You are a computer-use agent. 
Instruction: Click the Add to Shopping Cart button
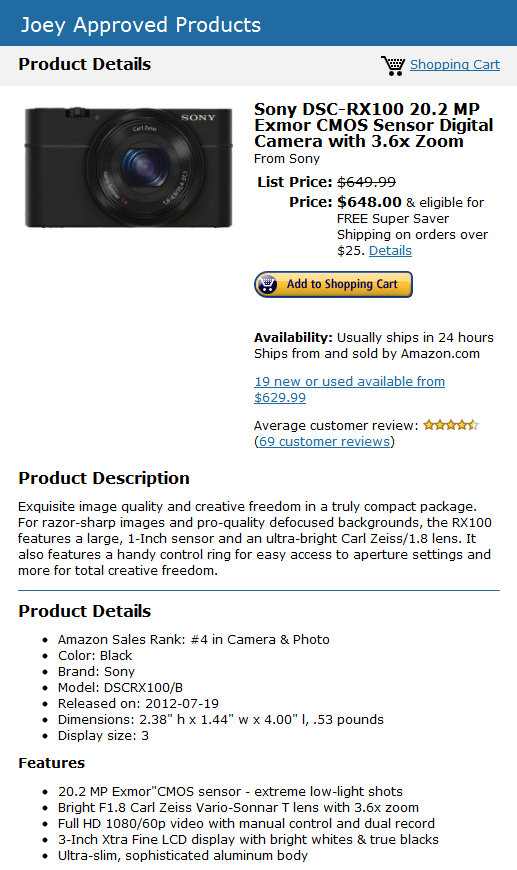click(x=333, y=284)
